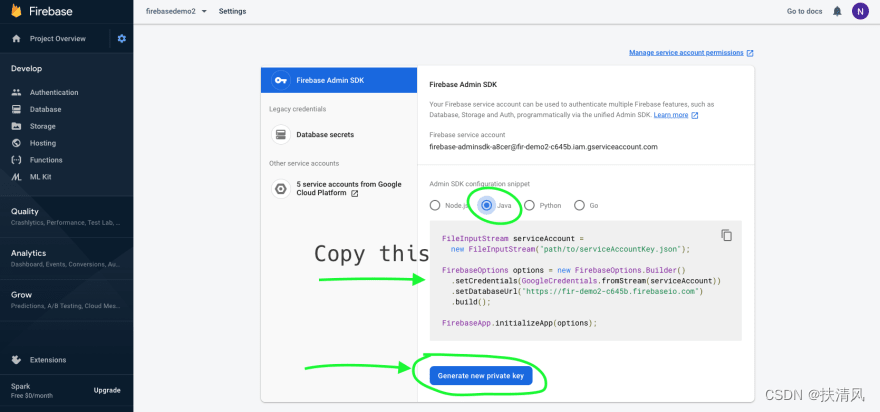Click the Authentication people icon
This screenshot has height=412, width=880.
tap(16, 93)
